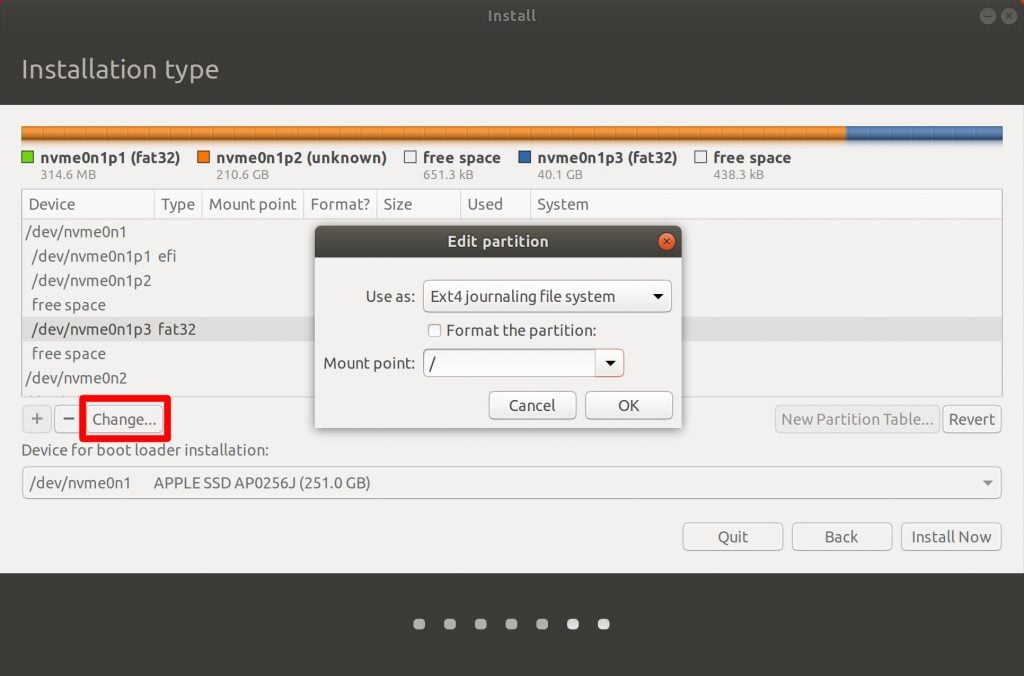1024x676 pixels.
Task: Cancel the Edit partition dialog
Action: [532, 405]
